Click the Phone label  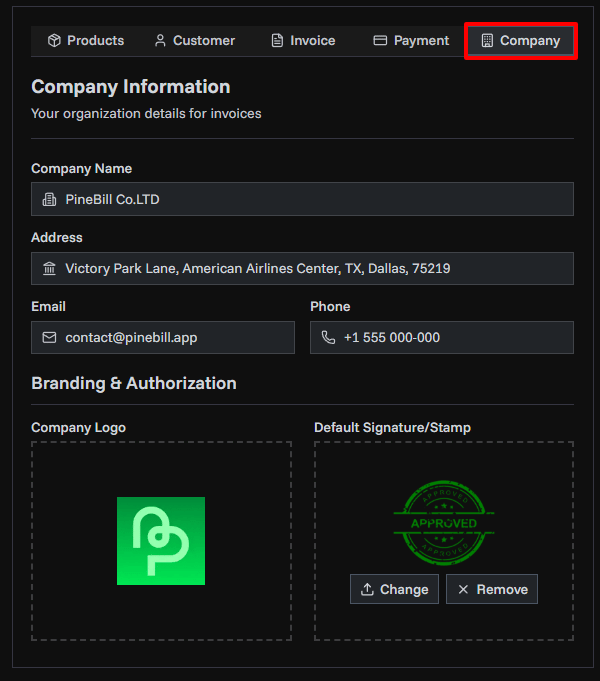330,307
